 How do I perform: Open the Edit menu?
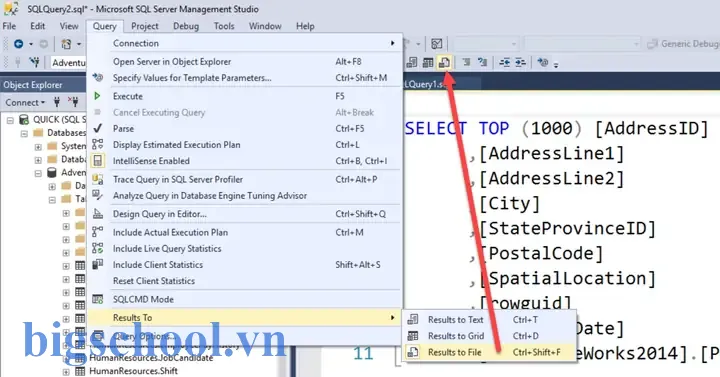pyautogui.click(x=38, y=26)
